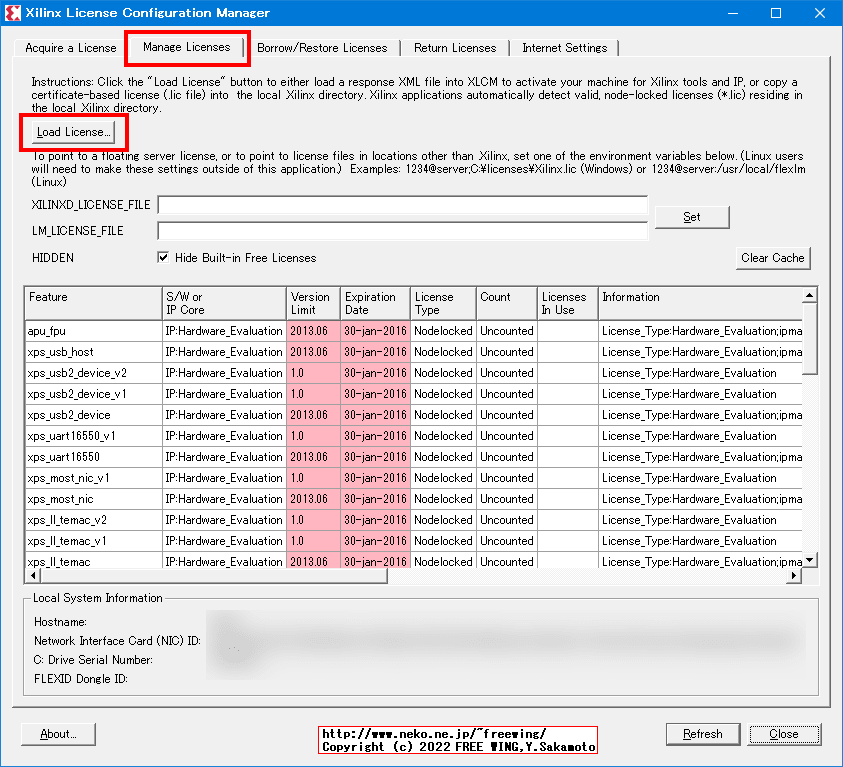Uncheck Hide Built-in Free Licenses checkbox
This screenshot has height=767, width=843.
(163, 258)
